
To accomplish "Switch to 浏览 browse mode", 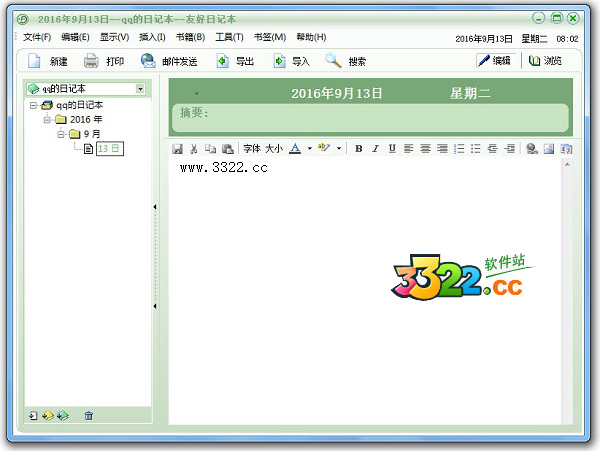I will (x=545, y=60).
